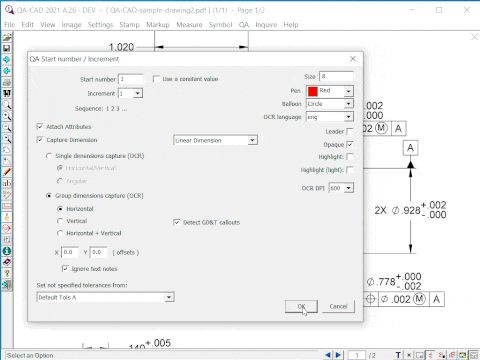The image size is (480, 360).
Task: Enable the Highlight (light) checkbox
Action: coord(350,170)
